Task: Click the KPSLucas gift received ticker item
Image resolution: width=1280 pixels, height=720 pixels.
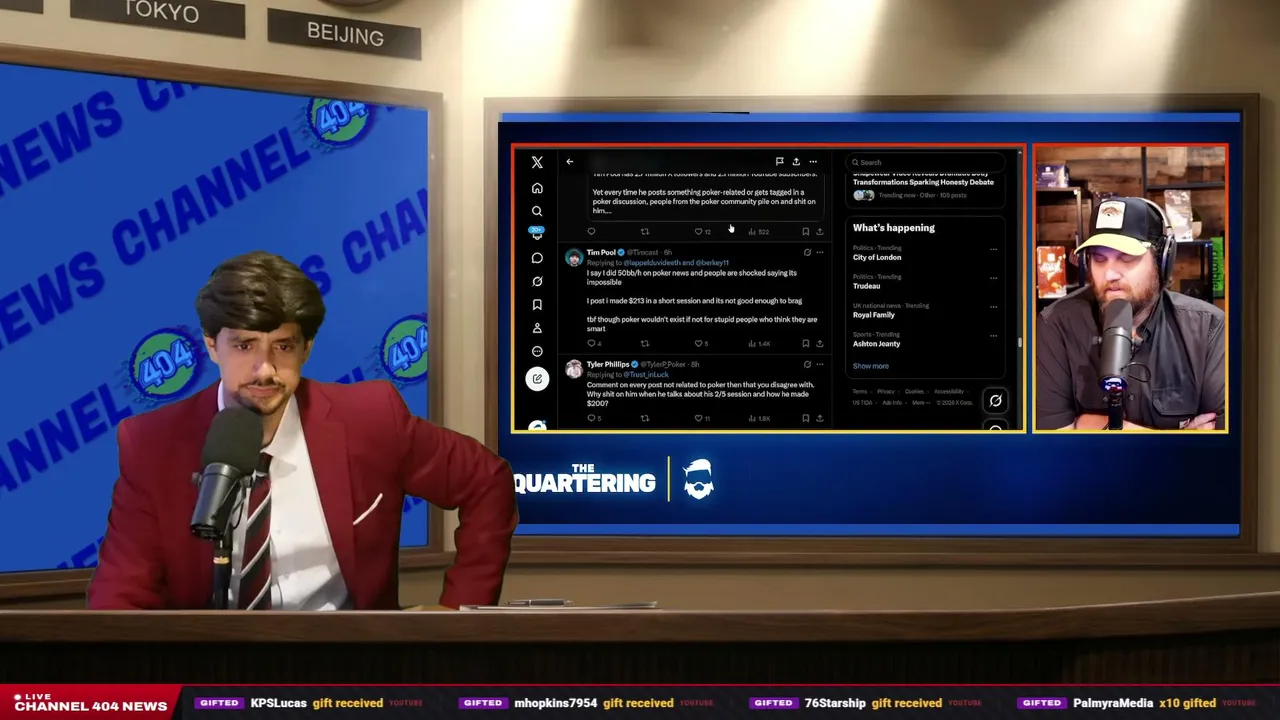Action: pos(309,703)
